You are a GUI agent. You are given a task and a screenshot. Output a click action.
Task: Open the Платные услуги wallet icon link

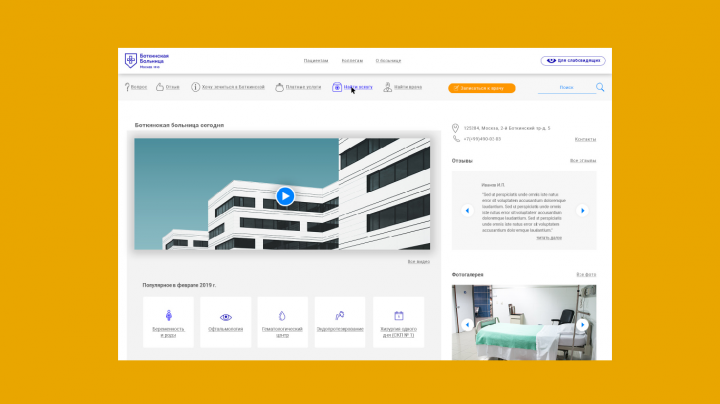pyautogui.click(x=298, y=87)
